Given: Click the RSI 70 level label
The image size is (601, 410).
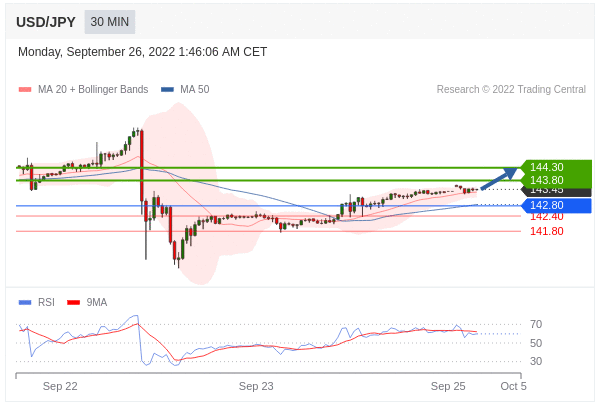Looking at the screenshot, I should [x=536, y=324].
